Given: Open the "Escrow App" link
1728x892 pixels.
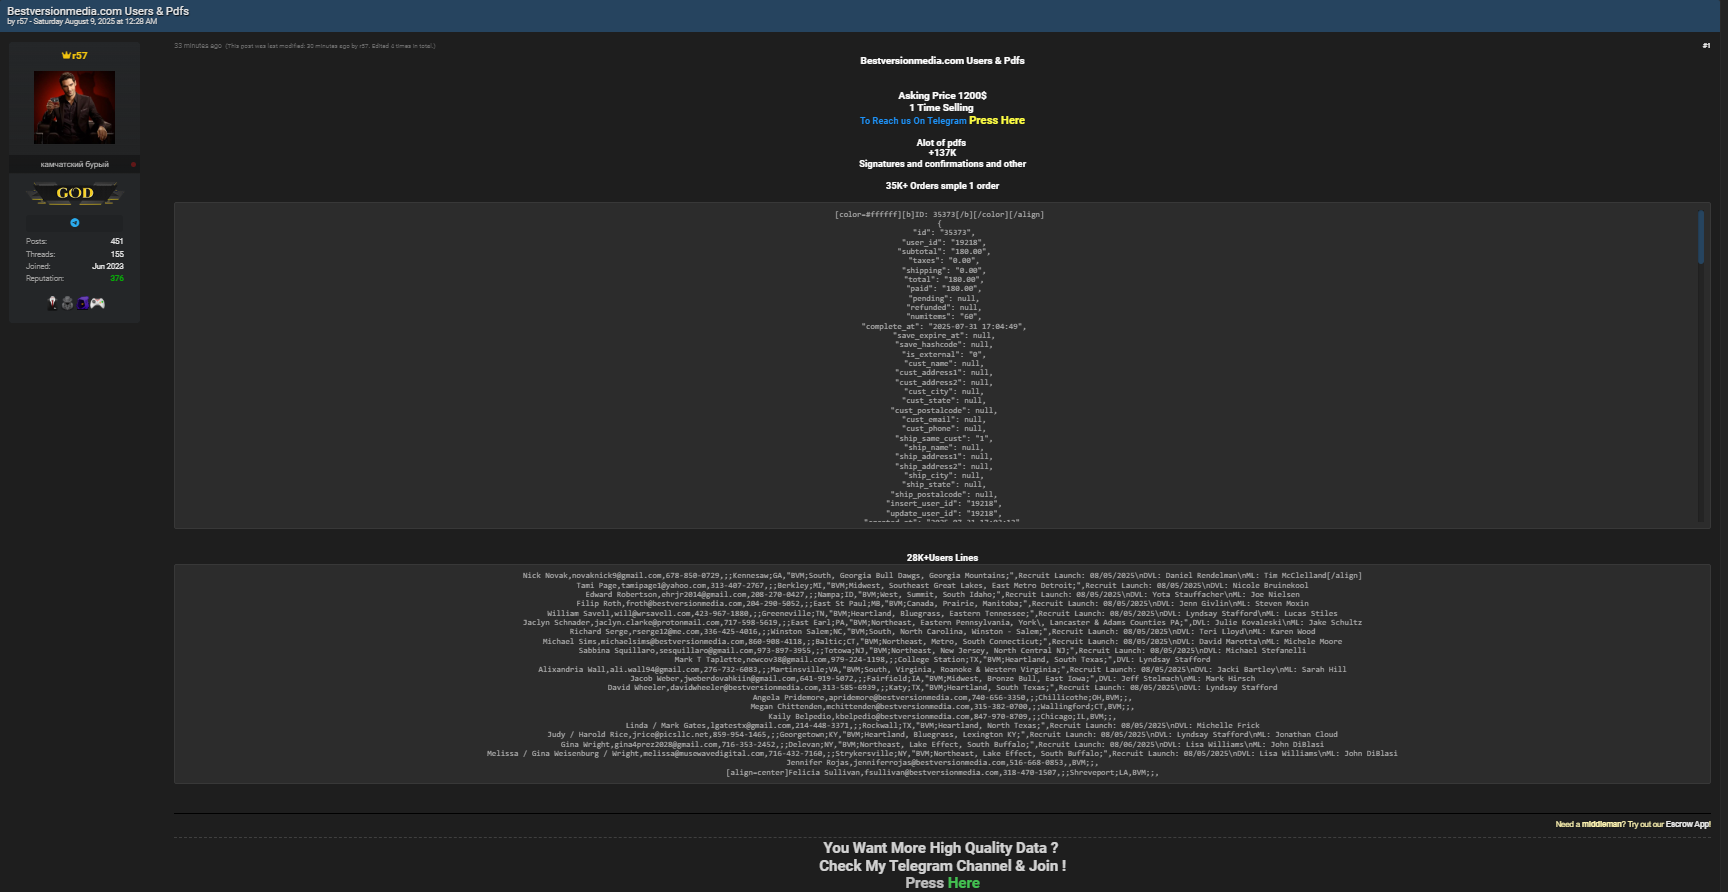Looking at the screenshot, I should 1688,824.
